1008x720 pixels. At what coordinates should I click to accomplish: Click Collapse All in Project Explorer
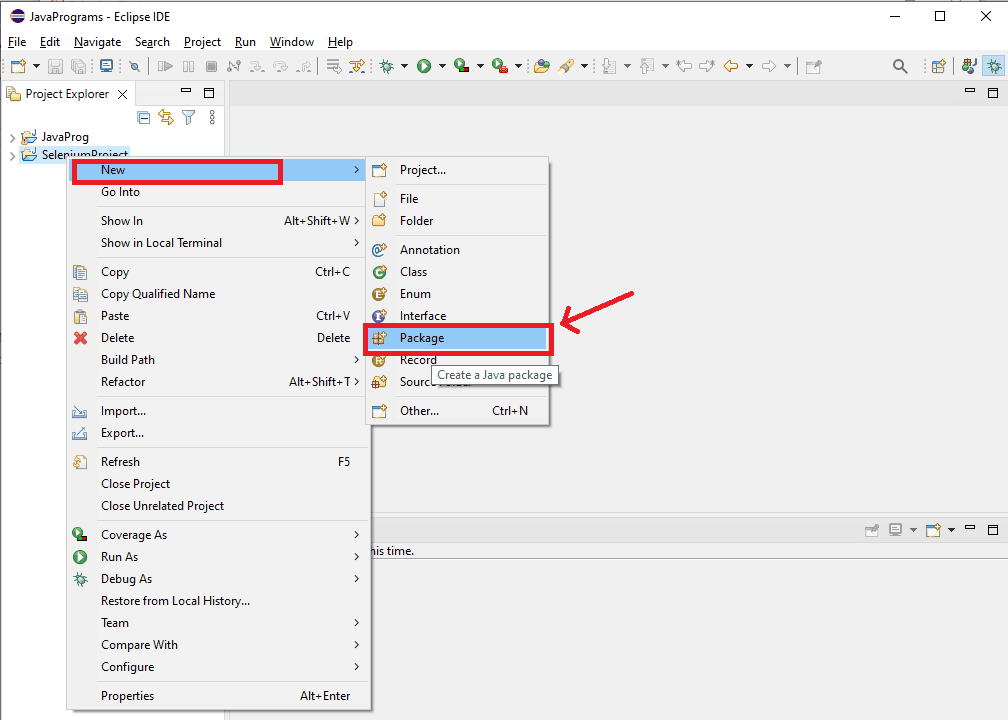click(144, 117)
